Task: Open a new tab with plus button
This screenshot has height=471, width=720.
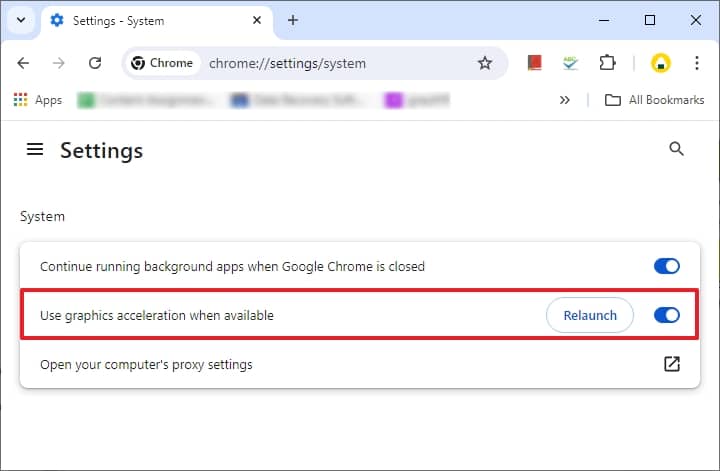Action: 293,20
